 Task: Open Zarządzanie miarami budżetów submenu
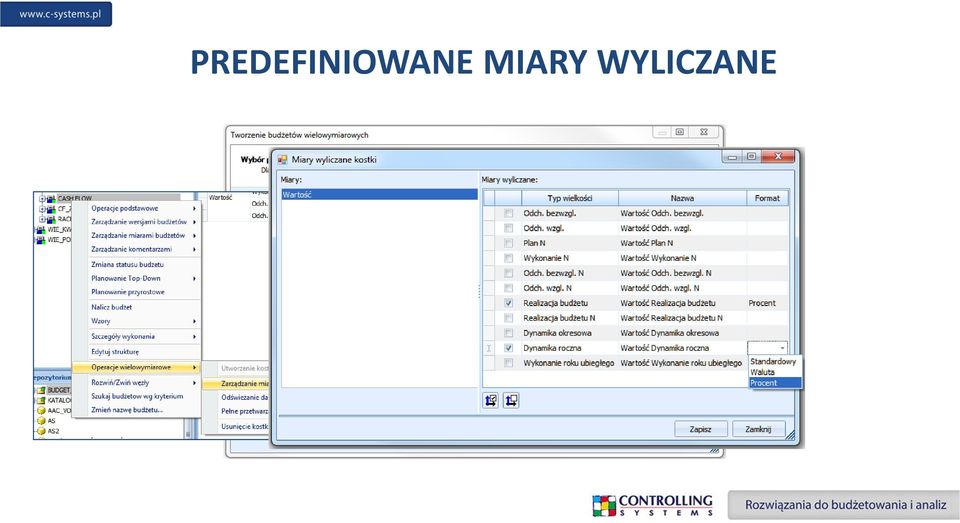pyautogui.click(x=137, y=235)
